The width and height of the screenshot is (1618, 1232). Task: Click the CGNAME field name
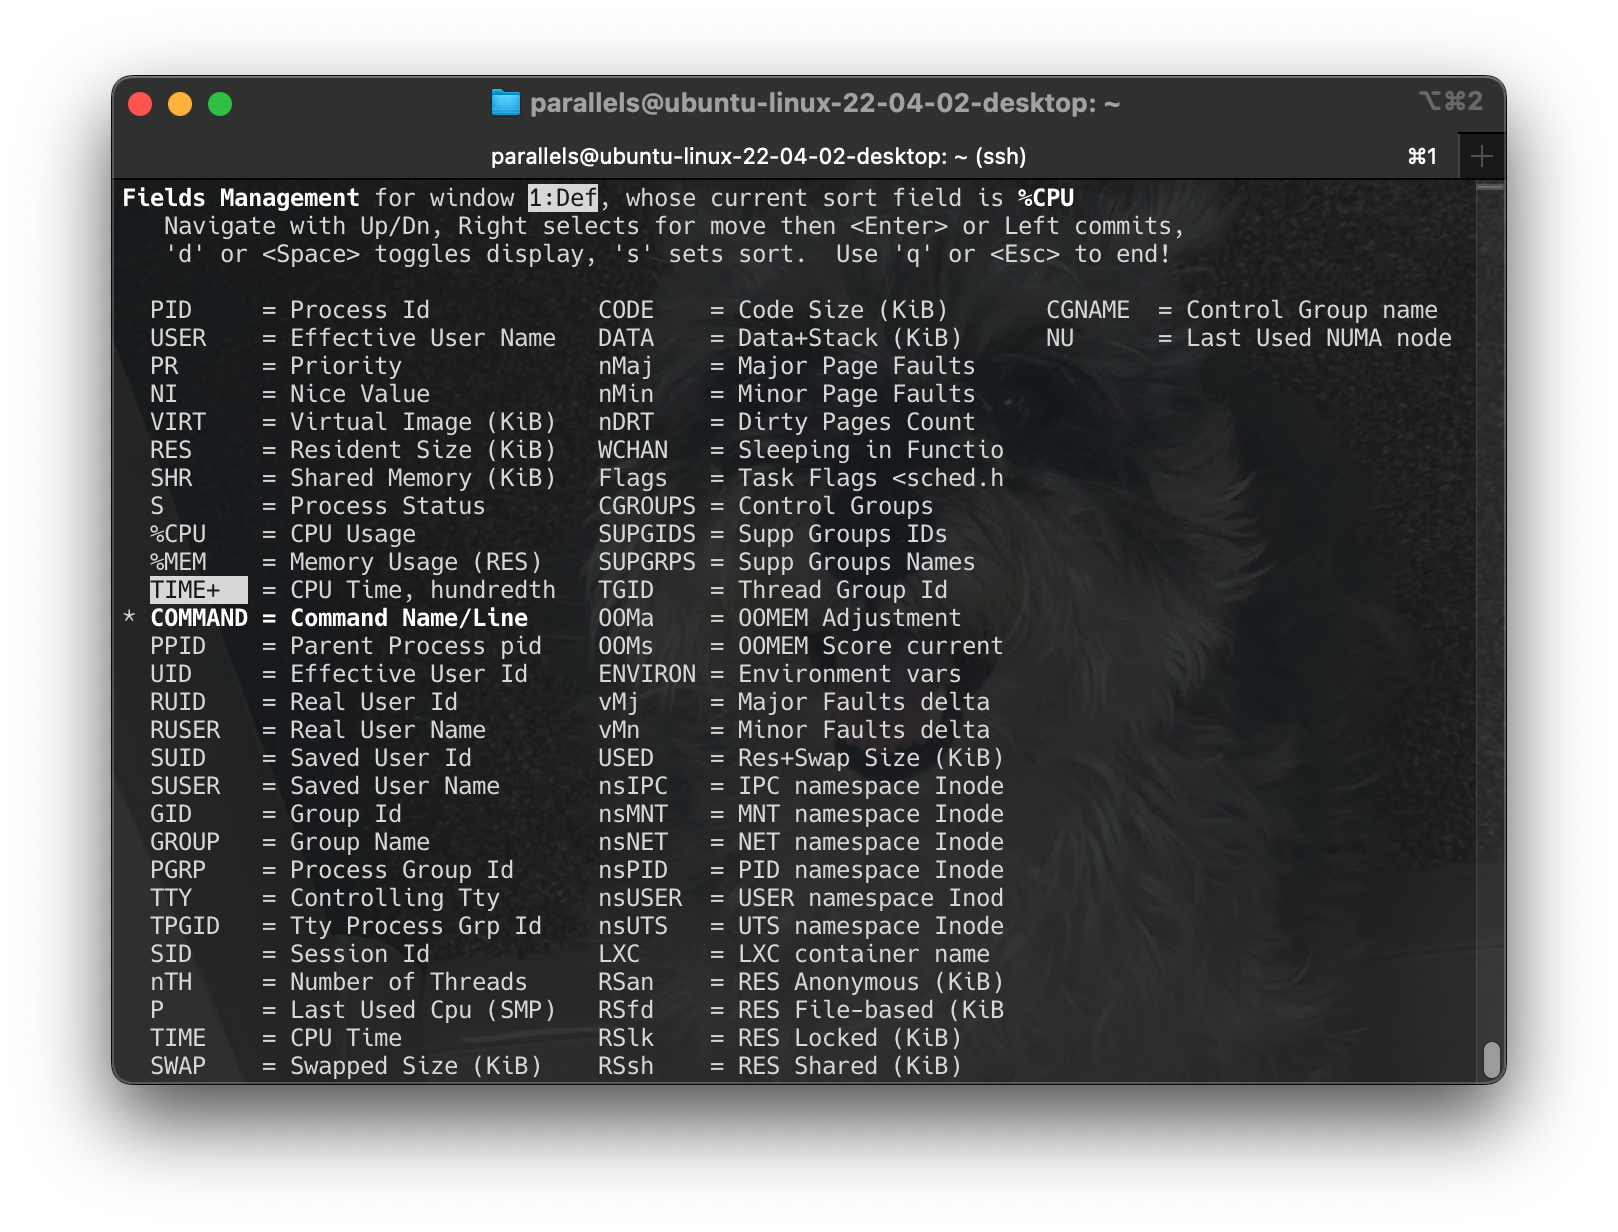[x=1088, y=310]
